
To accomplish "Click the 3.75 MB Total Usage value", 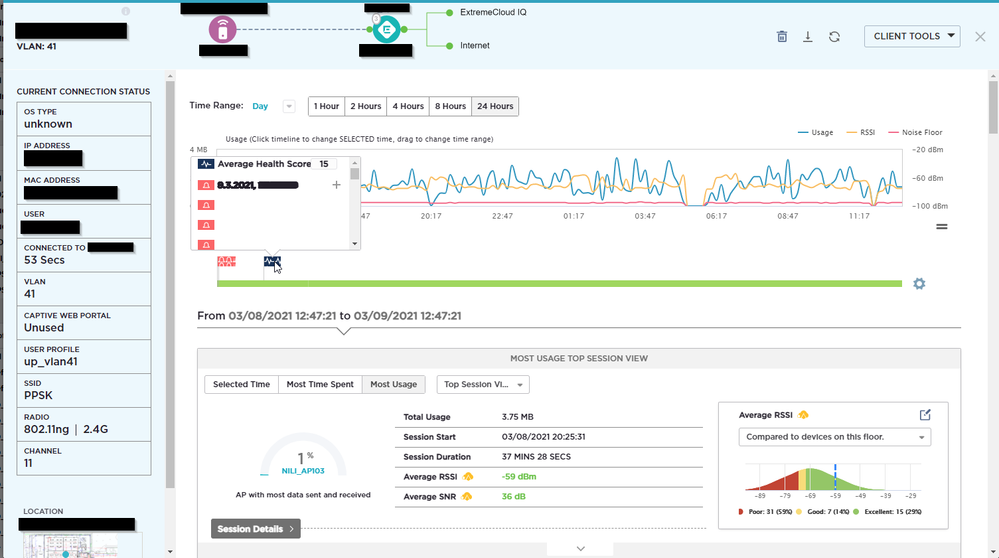I will click(x=517, y=417).
